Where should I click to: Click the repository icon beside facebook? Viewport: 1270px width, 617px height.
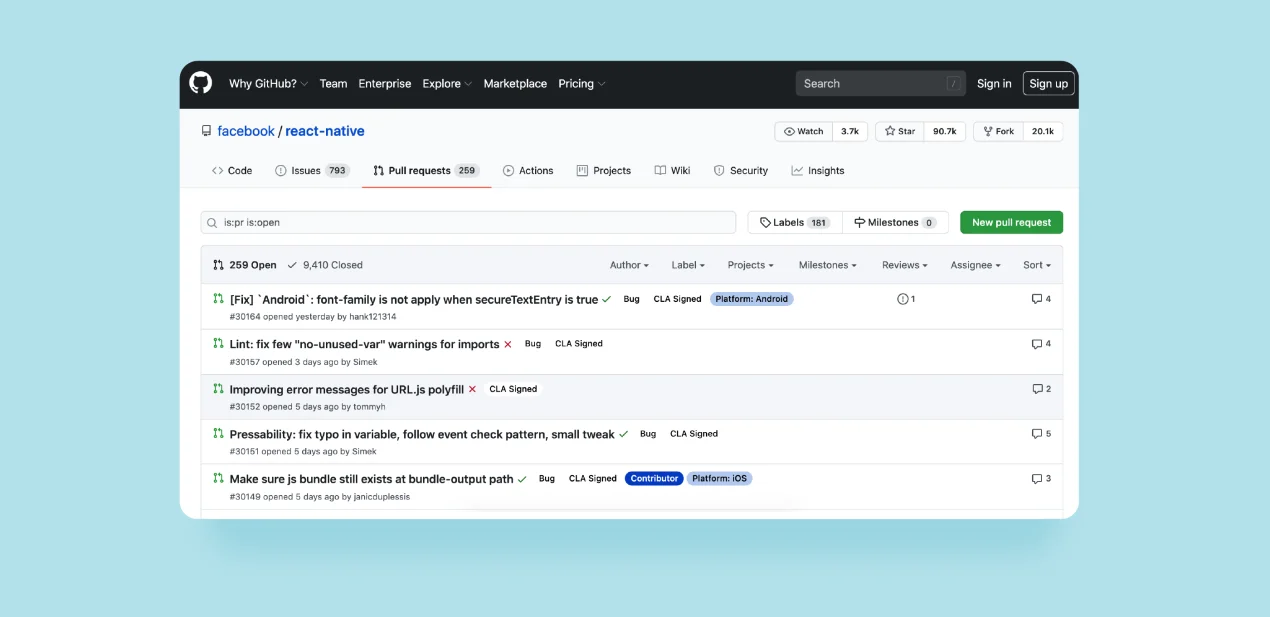(206, 131)
